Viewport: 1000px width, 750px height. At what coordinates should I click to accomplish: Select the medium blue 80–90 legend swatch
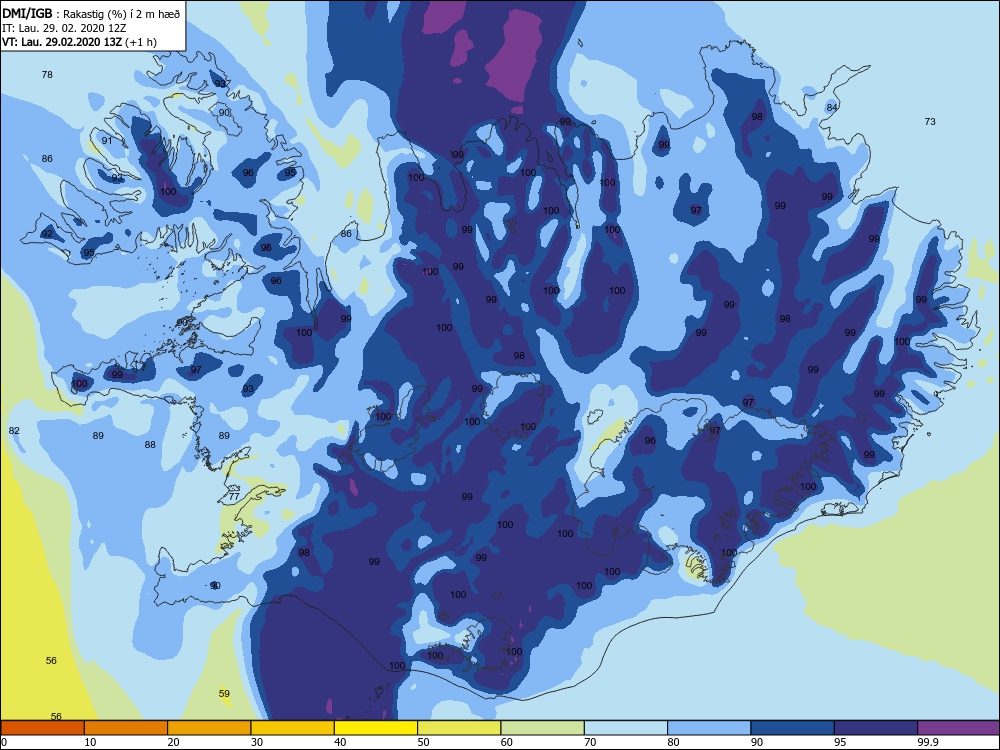pyautogui.click(x=709, y=728)
